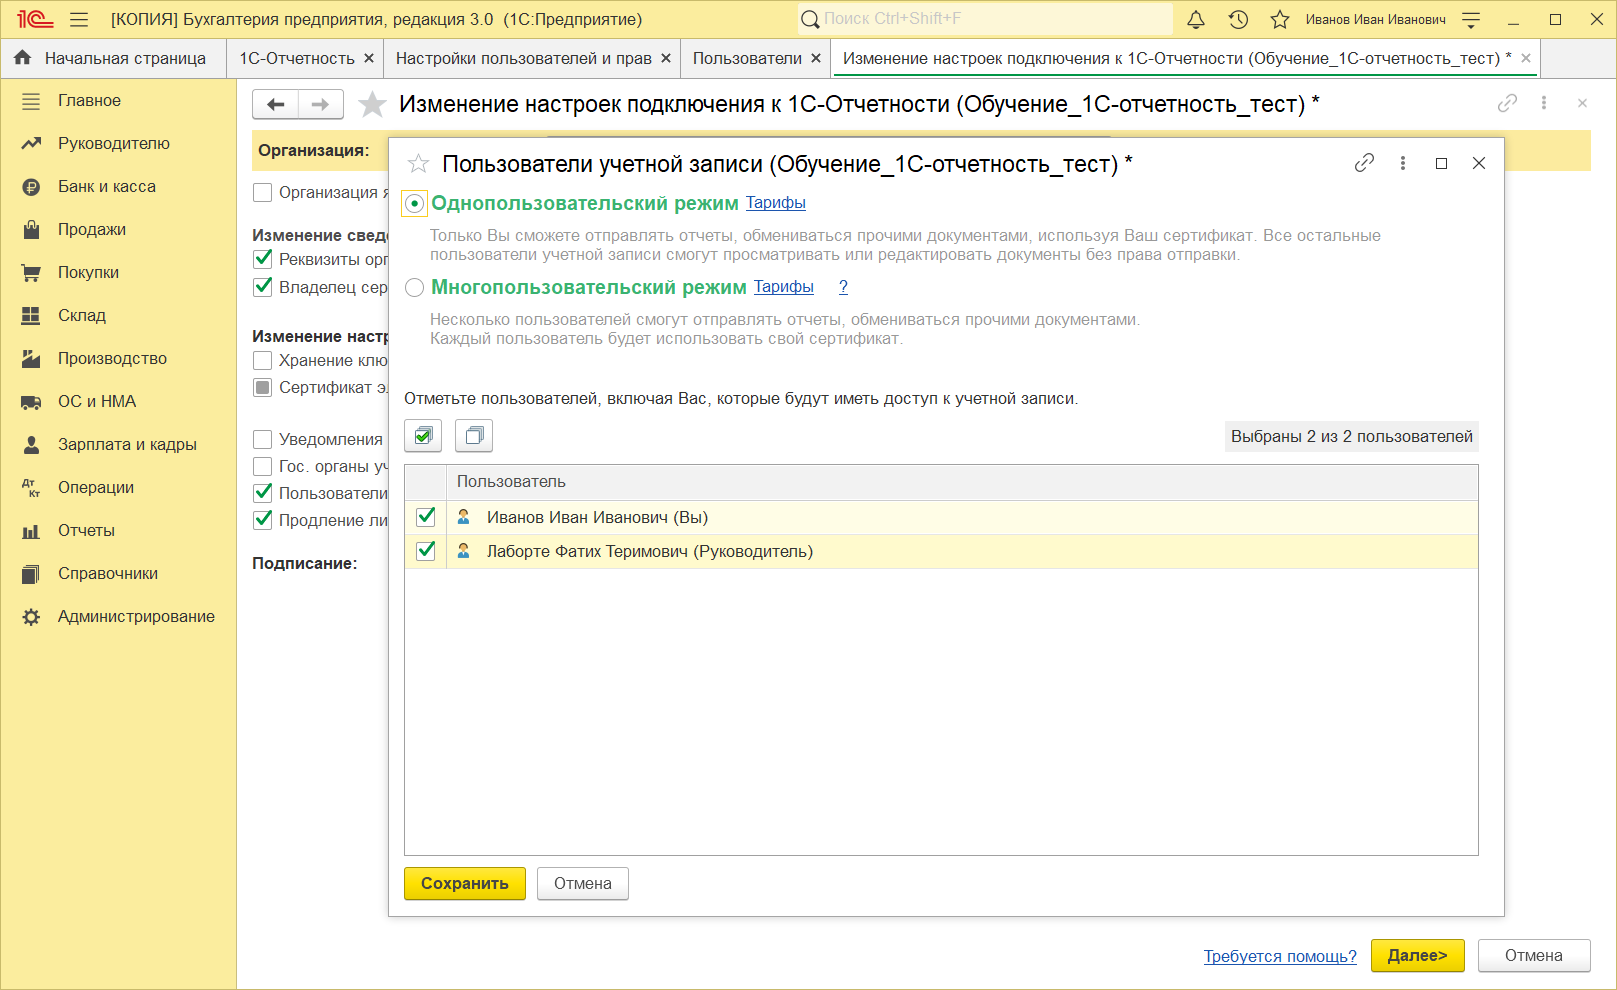This screenshot has width=1617, height=990.
Task: Close the 1С-Отчетность tab
Action: [369, 59]
